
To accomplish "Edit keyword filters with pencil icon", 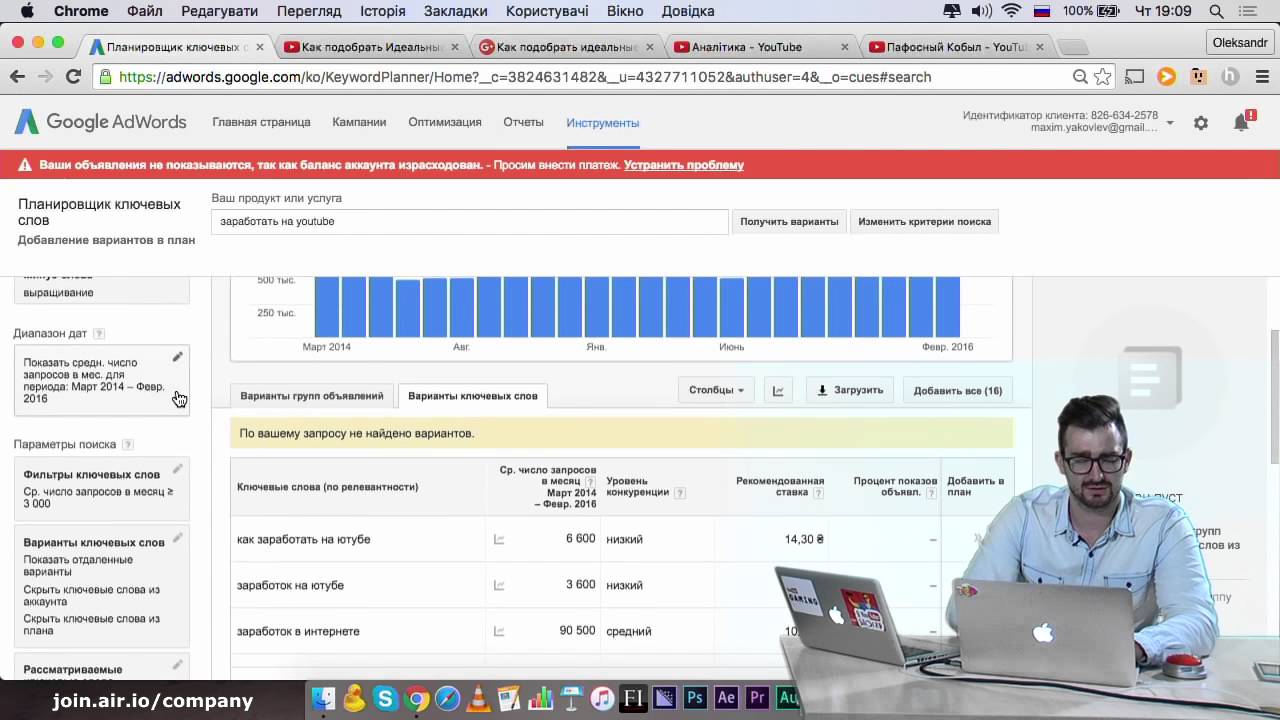I will [177, 469].
